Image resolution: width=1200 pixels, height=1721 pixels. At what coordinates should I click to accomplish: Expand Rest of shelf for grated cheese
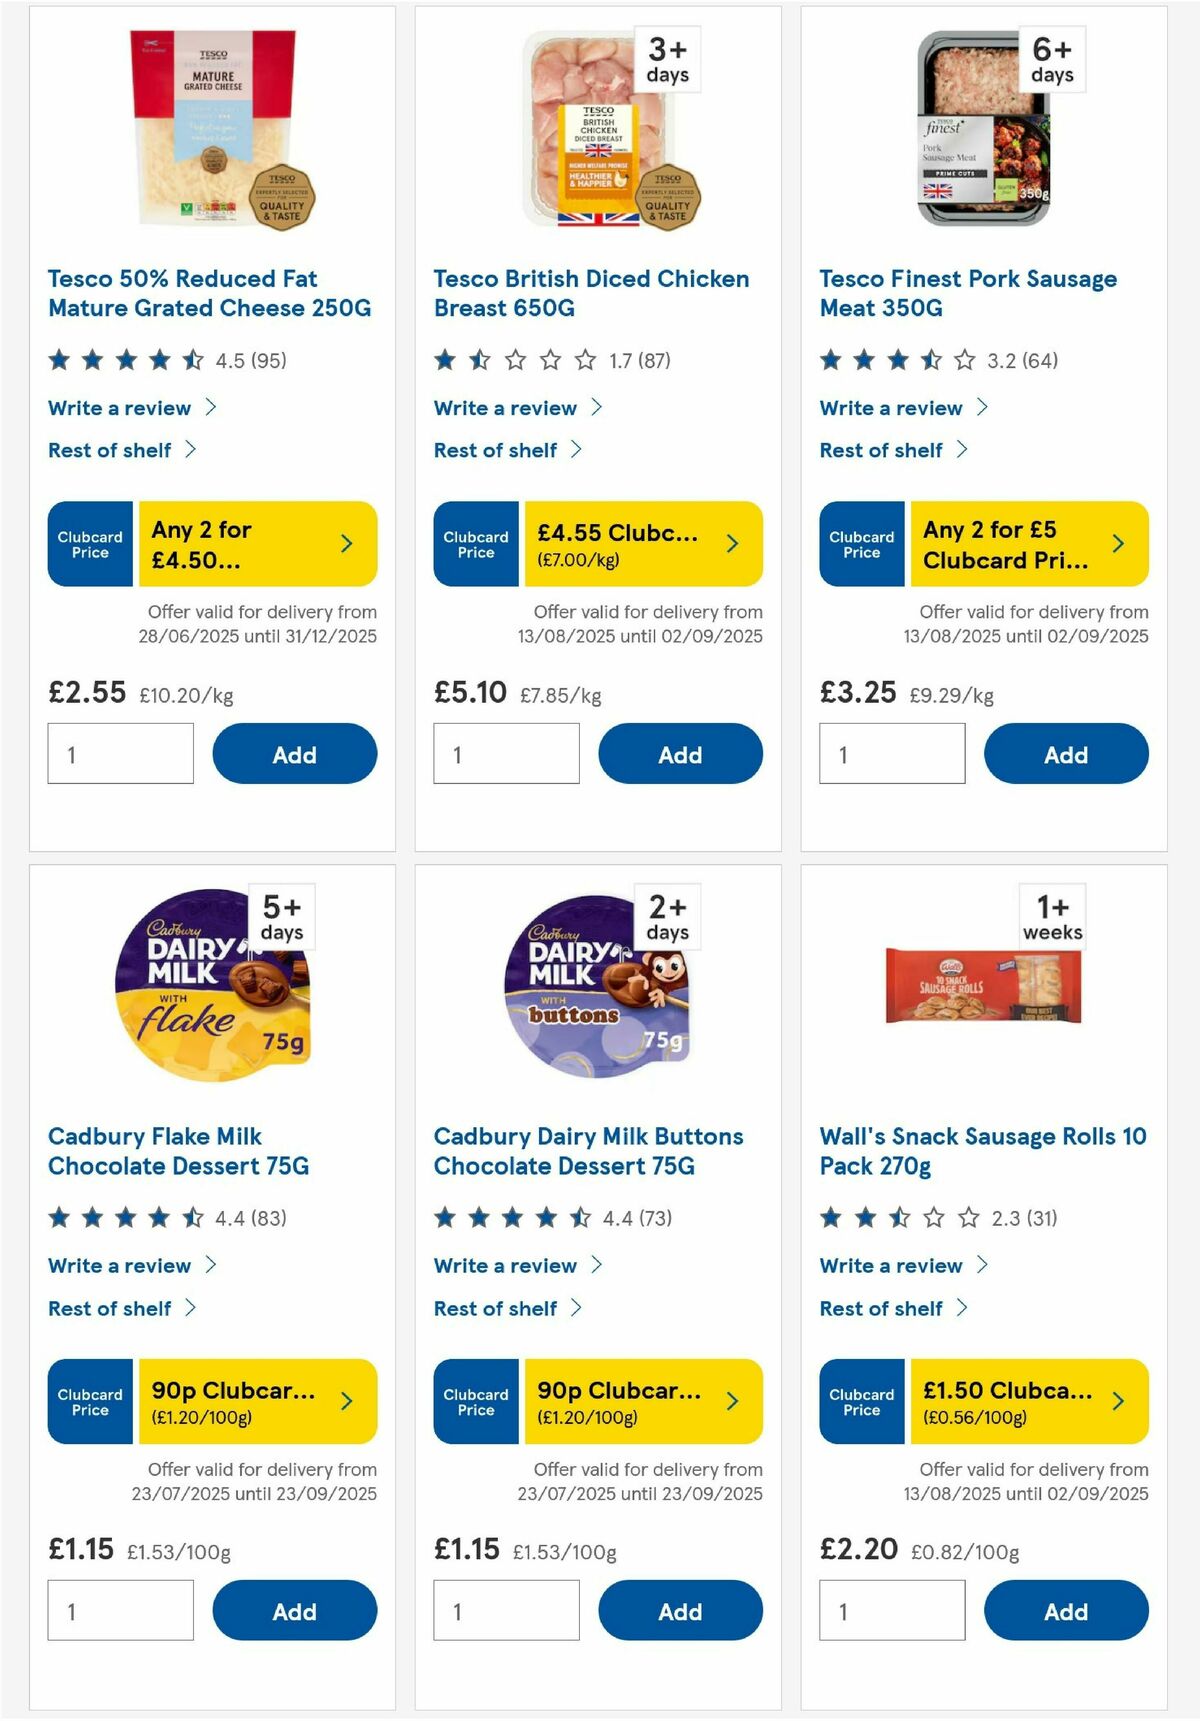point(110,450)
